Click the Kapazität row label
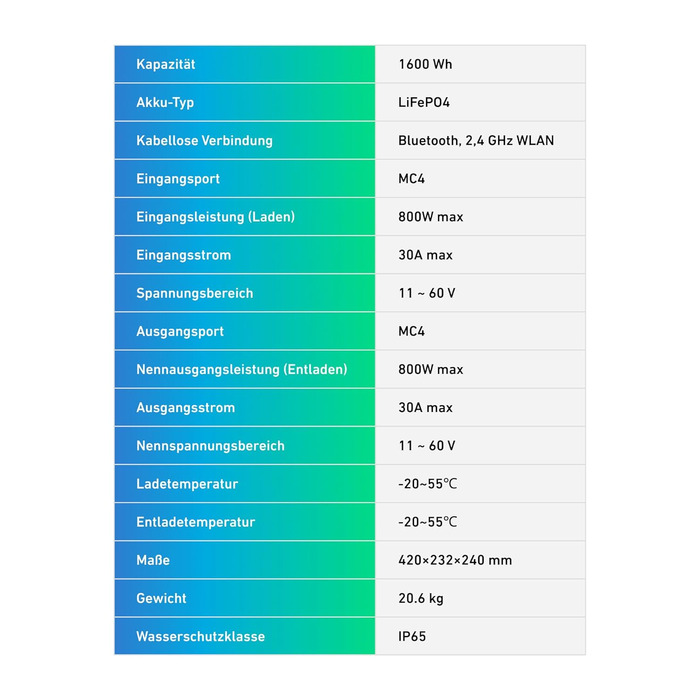Viewport: 700px width, 700px height. click(166, 64)
